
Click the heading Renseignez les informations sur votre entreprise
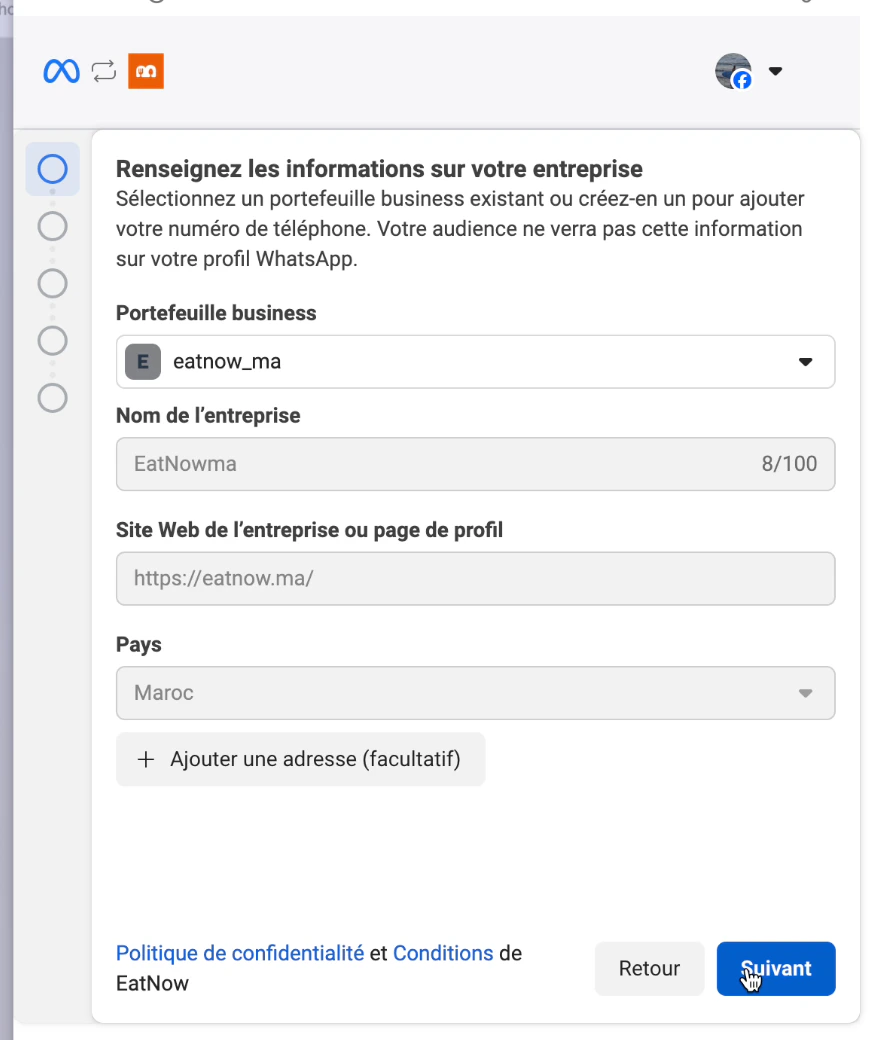[379, 169]
